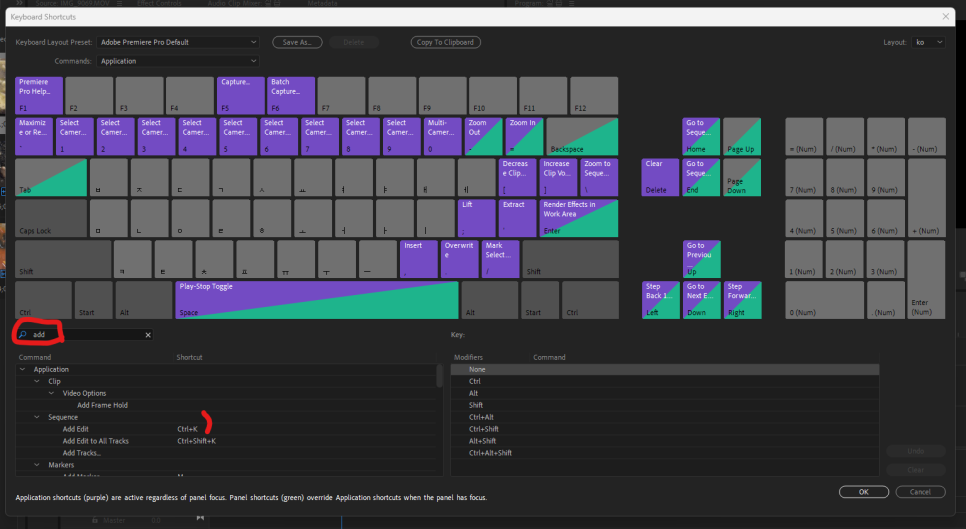The image size is (966, 529).
Task: Click the Ctrl+Shift+K shortcut cell
Action: point(197,441)
